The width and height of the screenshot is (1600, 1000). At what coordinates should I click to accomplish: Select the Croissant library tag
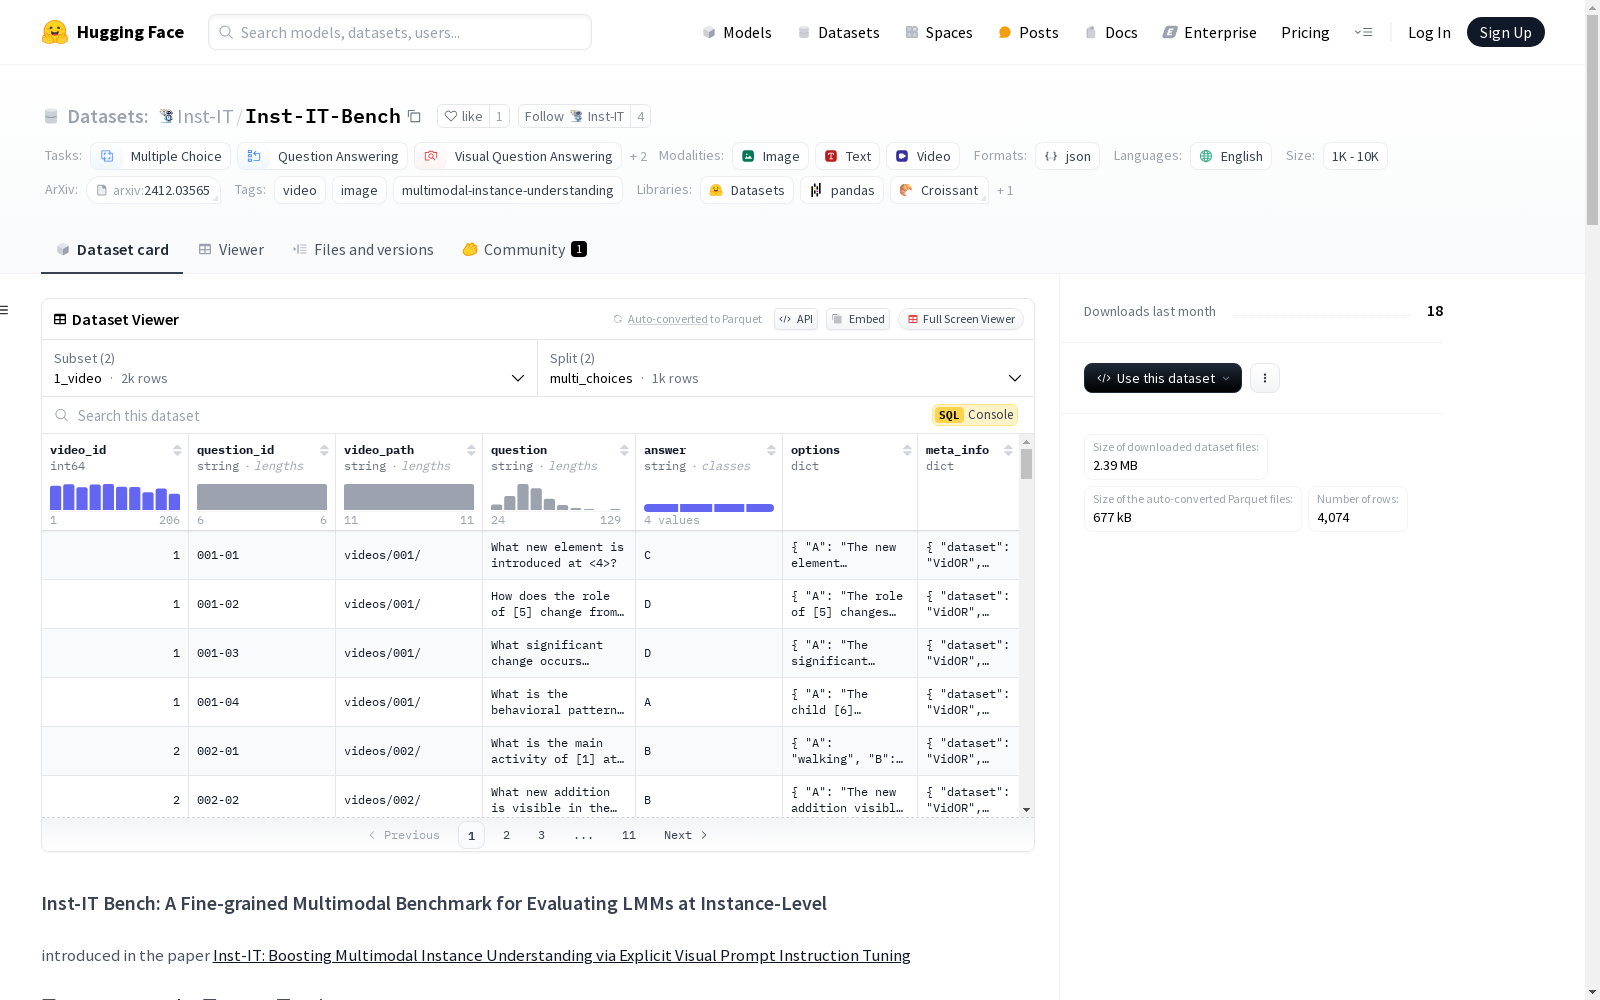[x=940, y=190]
